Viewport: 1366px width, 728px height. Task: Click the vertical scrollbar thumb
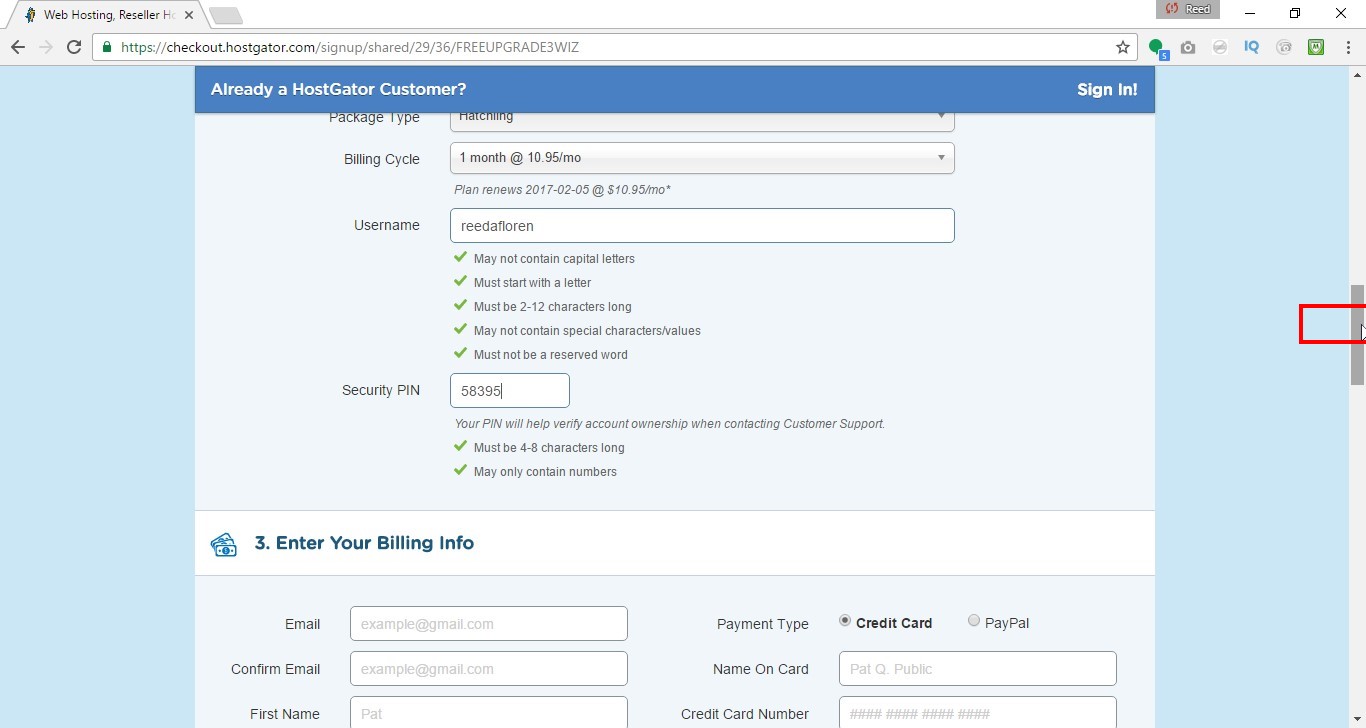1357,334
